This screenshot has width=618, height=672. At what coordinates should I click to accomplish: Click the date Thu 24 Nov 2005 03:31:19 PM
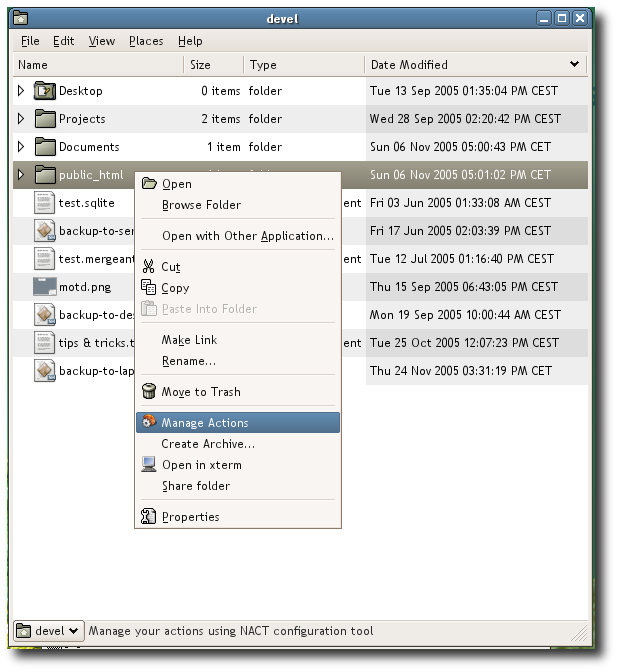click(x=461, y=371)
